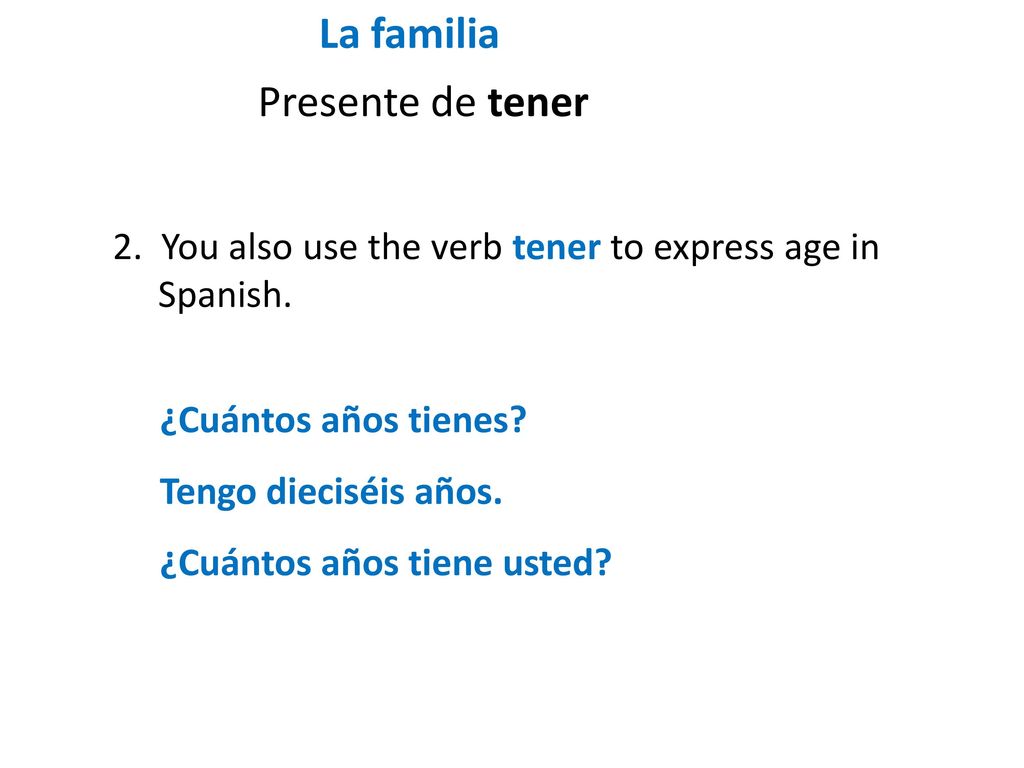The height and width of the screenshot is (768, 1024).
Task: Click '¿Cuántos años tiene usted?' question
Action: point(385,563)
